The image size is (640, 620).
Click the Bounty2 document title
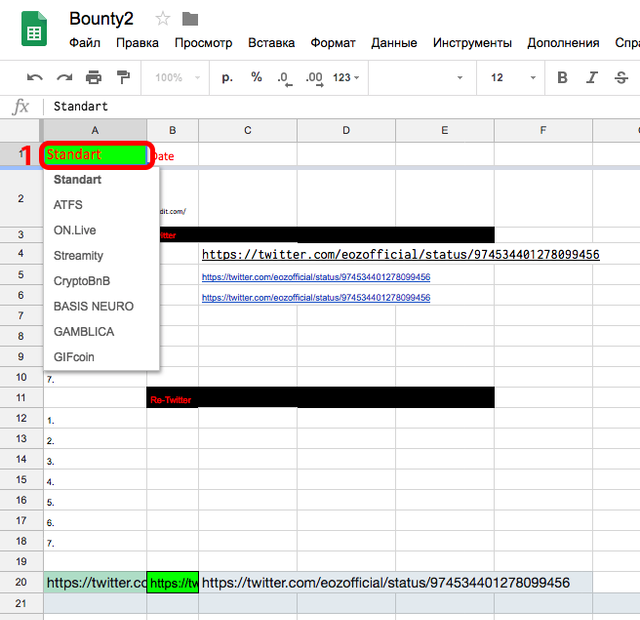pyautogui.click(x=101, y=19)
